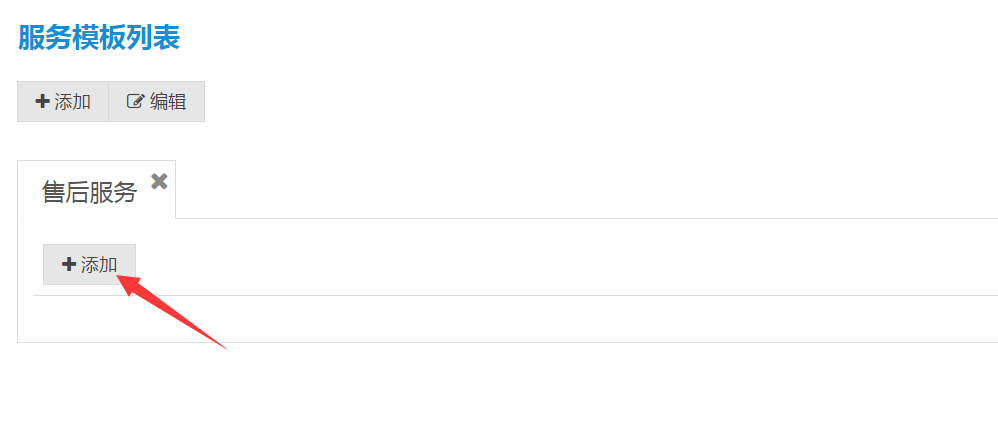Click the 添加 text the red arrow points to
Image resolution: width=998 pixels, height=423 pixels.
(x=99, y=264)
